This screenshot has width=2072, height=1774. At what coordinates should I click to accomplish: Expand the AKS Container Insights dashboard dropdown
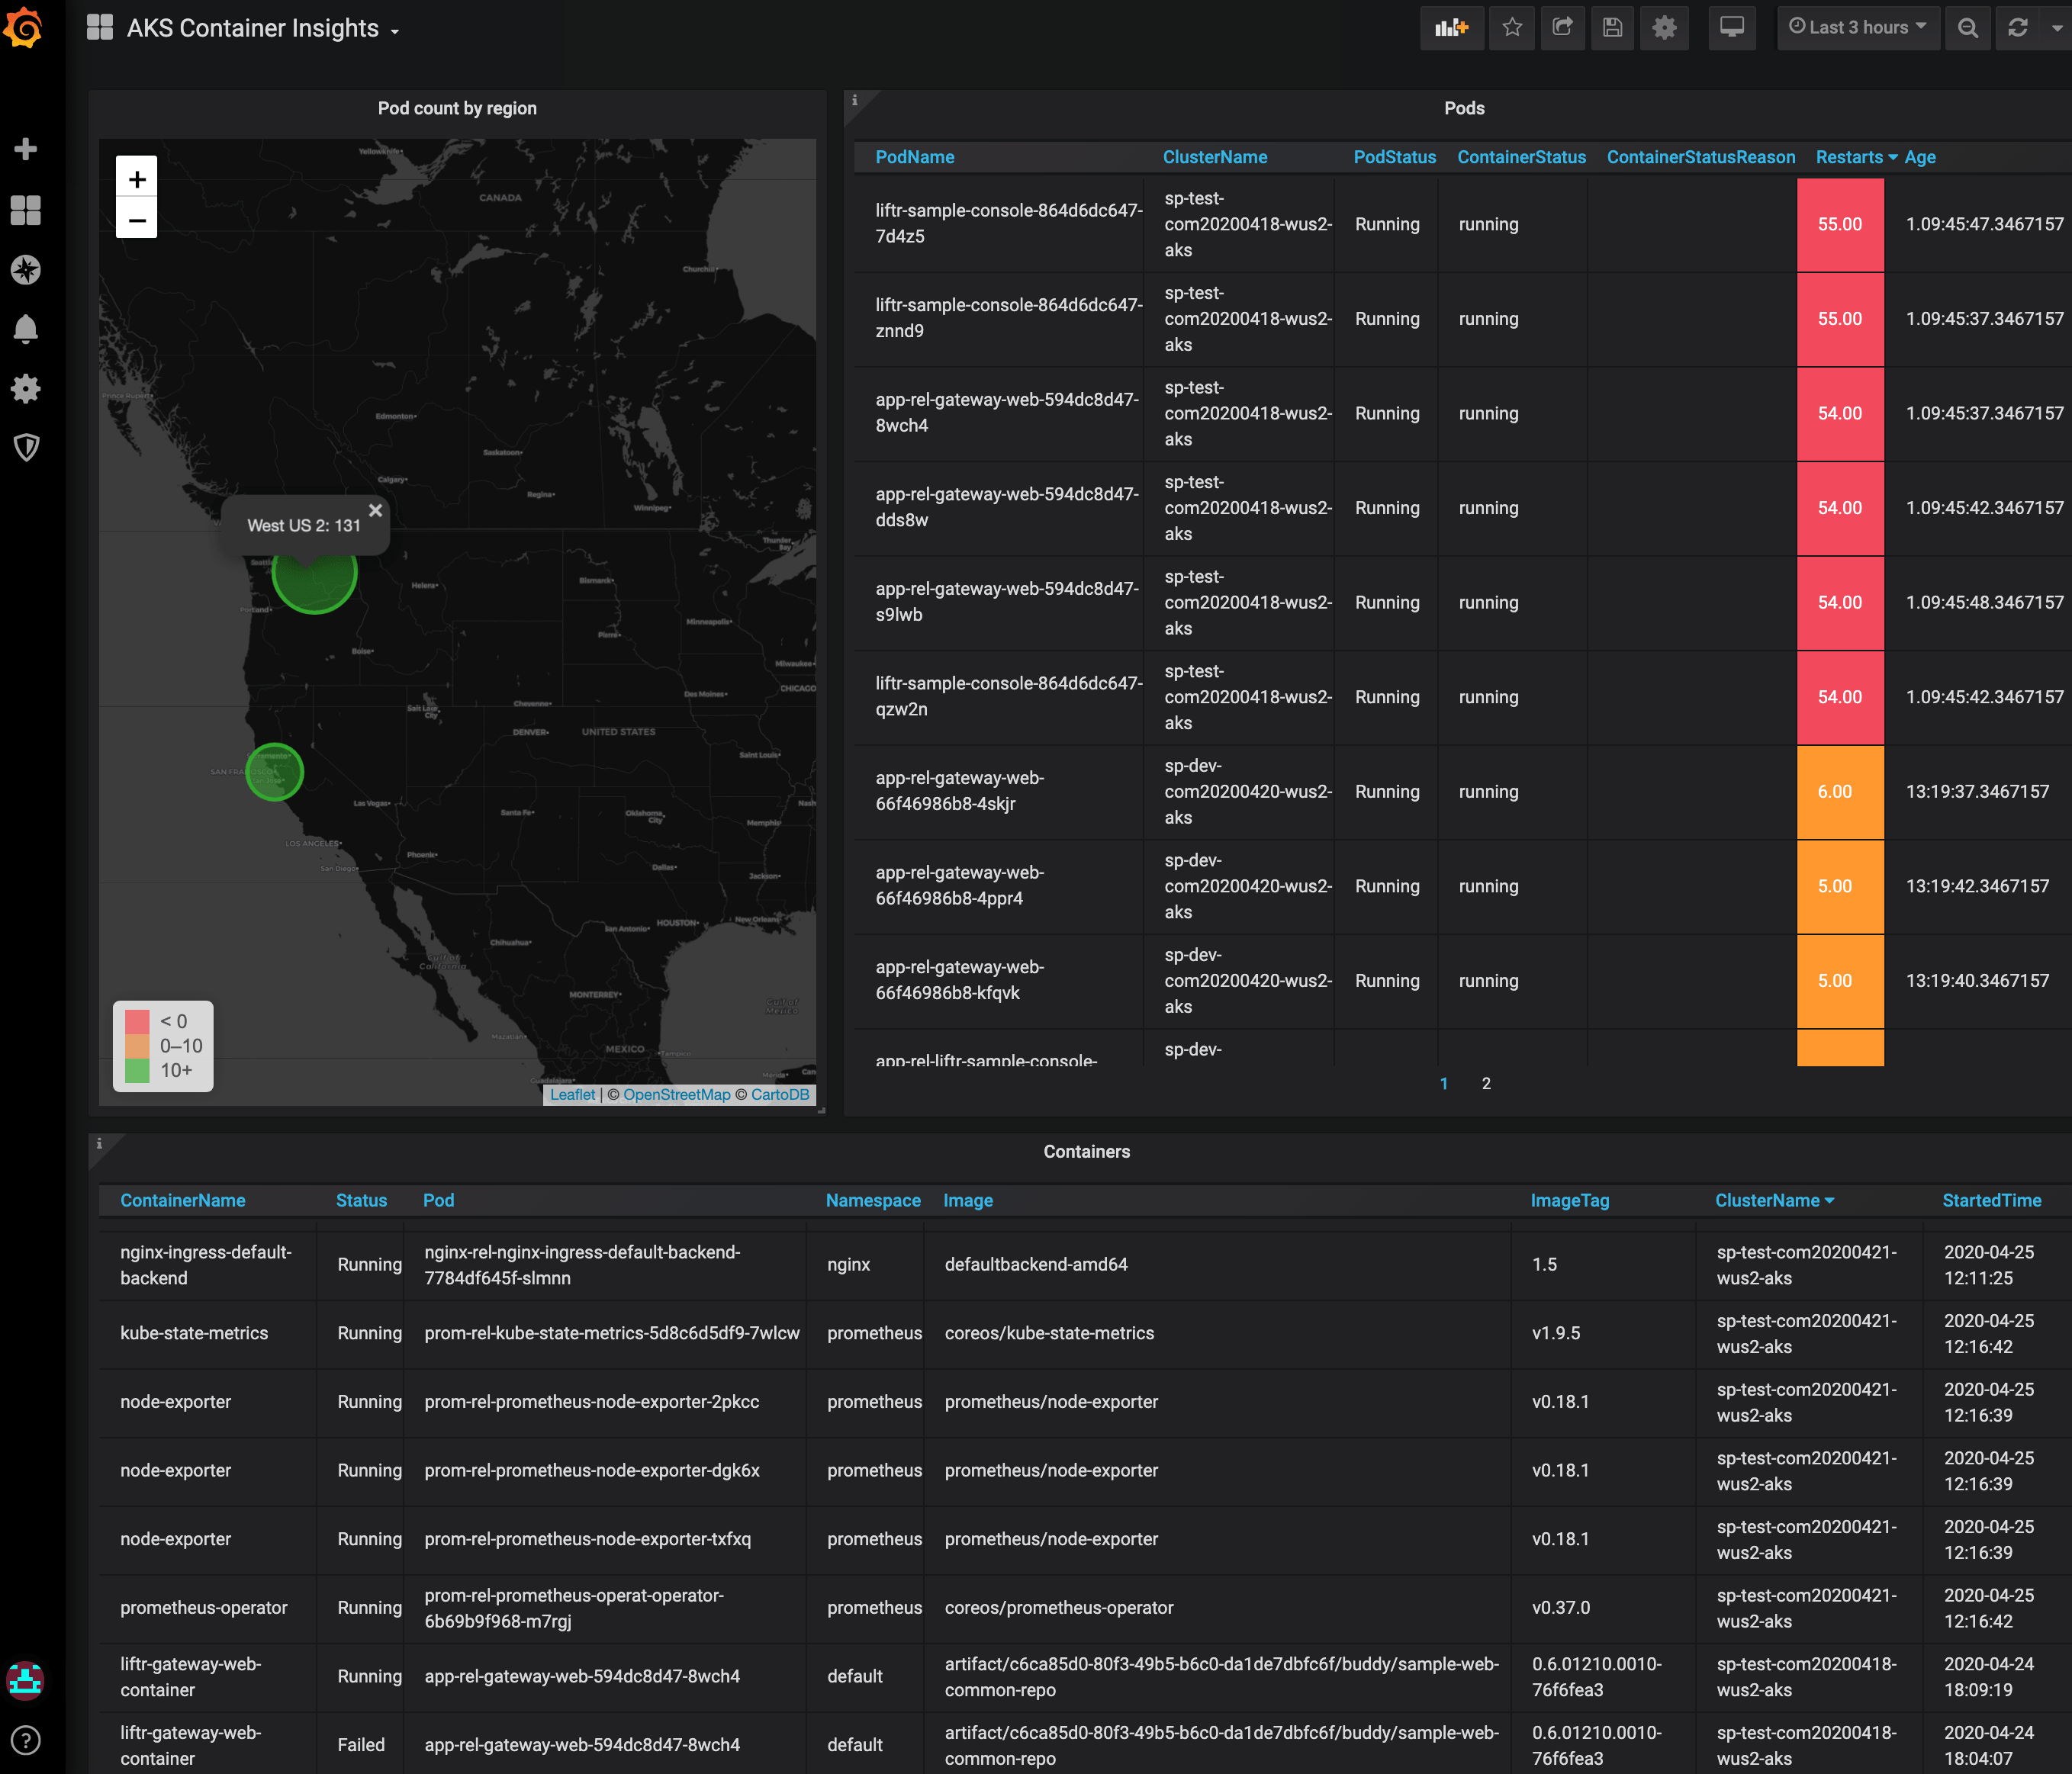point(262,29)
